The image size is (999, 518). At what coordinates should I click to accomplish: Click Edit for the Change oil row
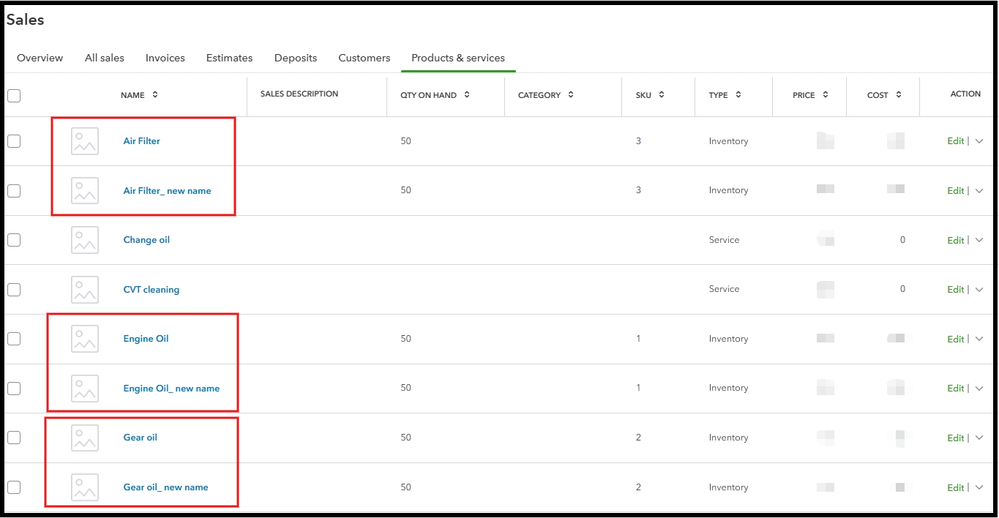955,240
